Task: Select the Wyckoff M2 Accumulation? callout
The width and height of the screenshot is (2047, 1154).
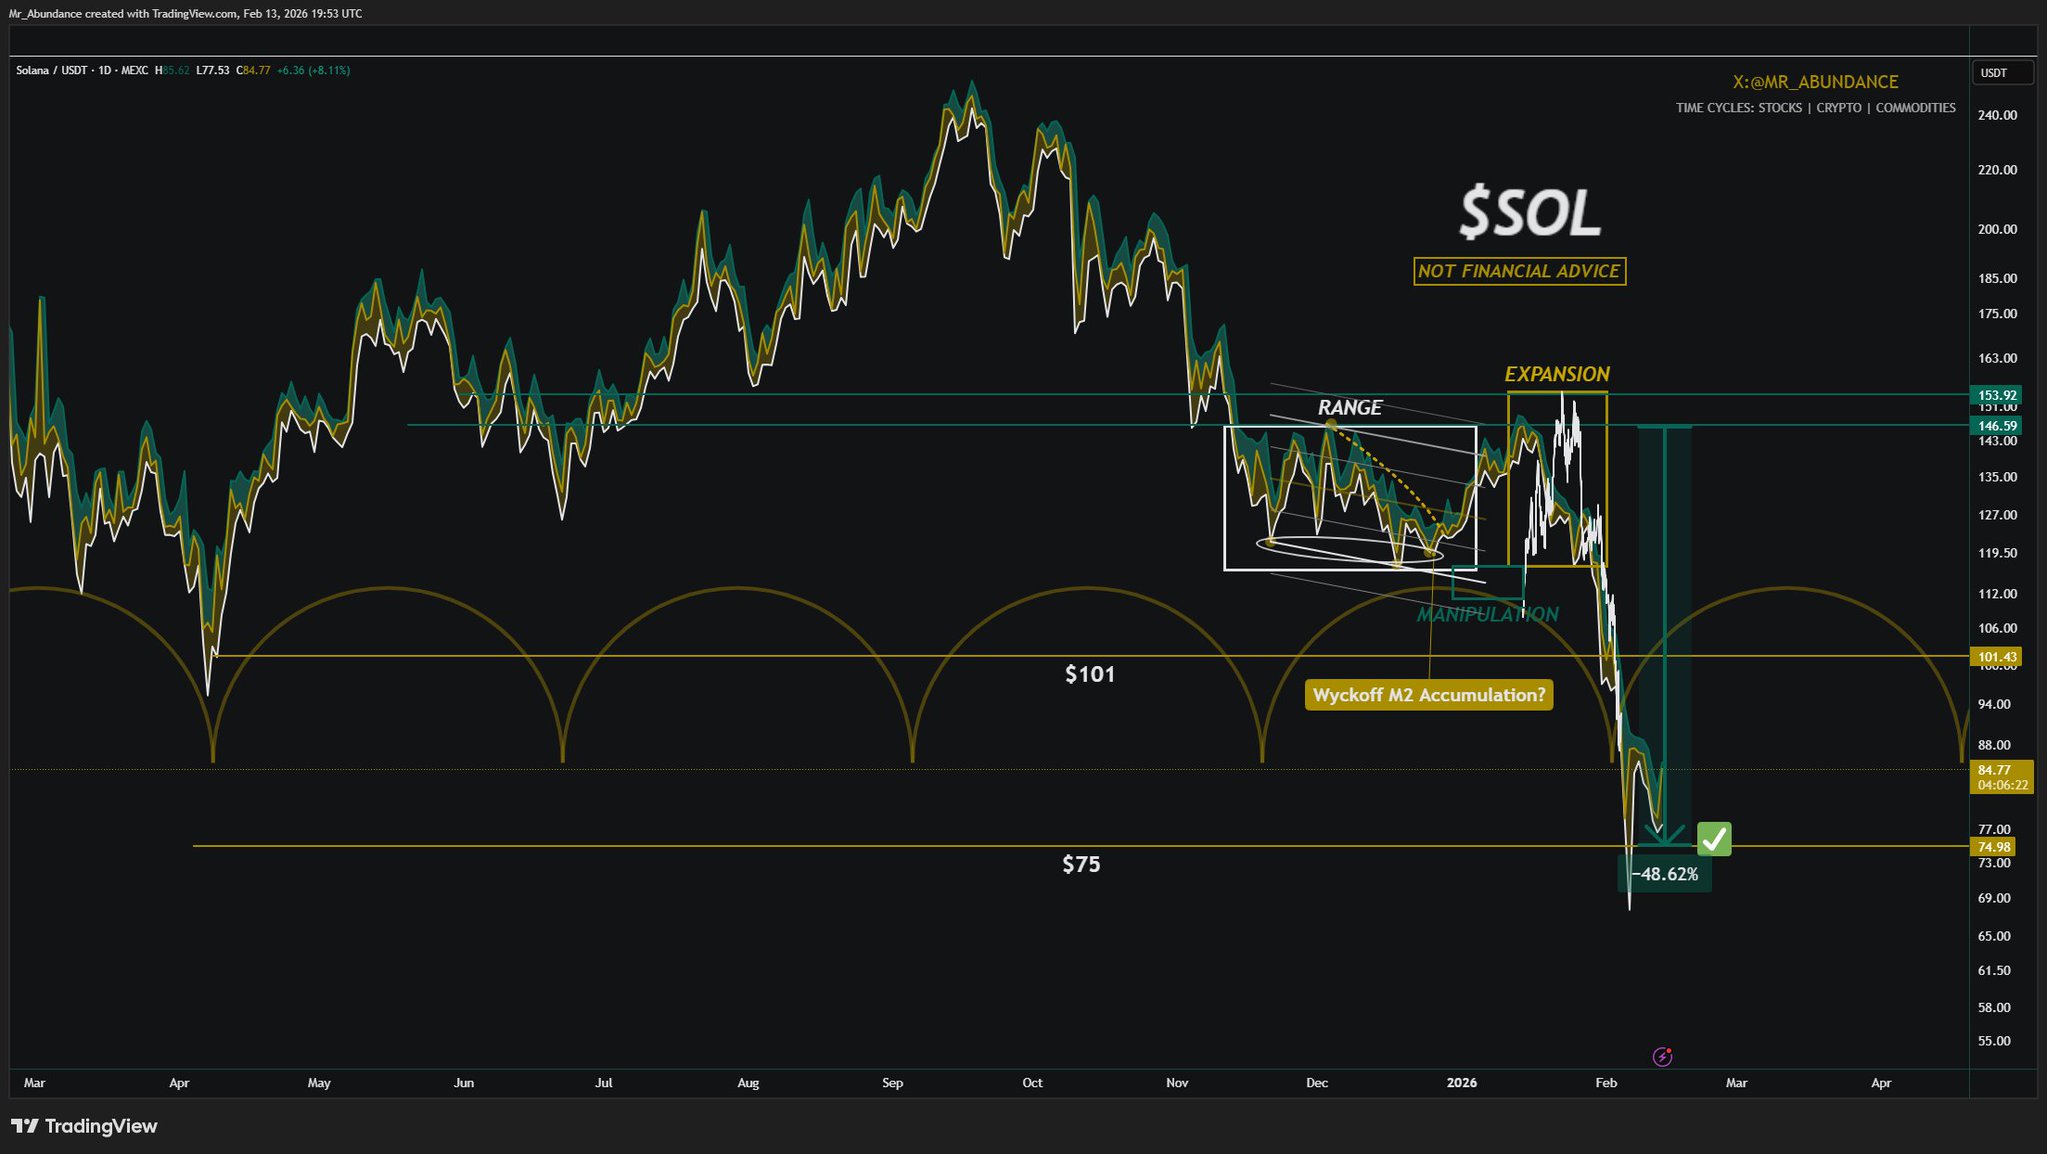Action: tap(1428, 695)
